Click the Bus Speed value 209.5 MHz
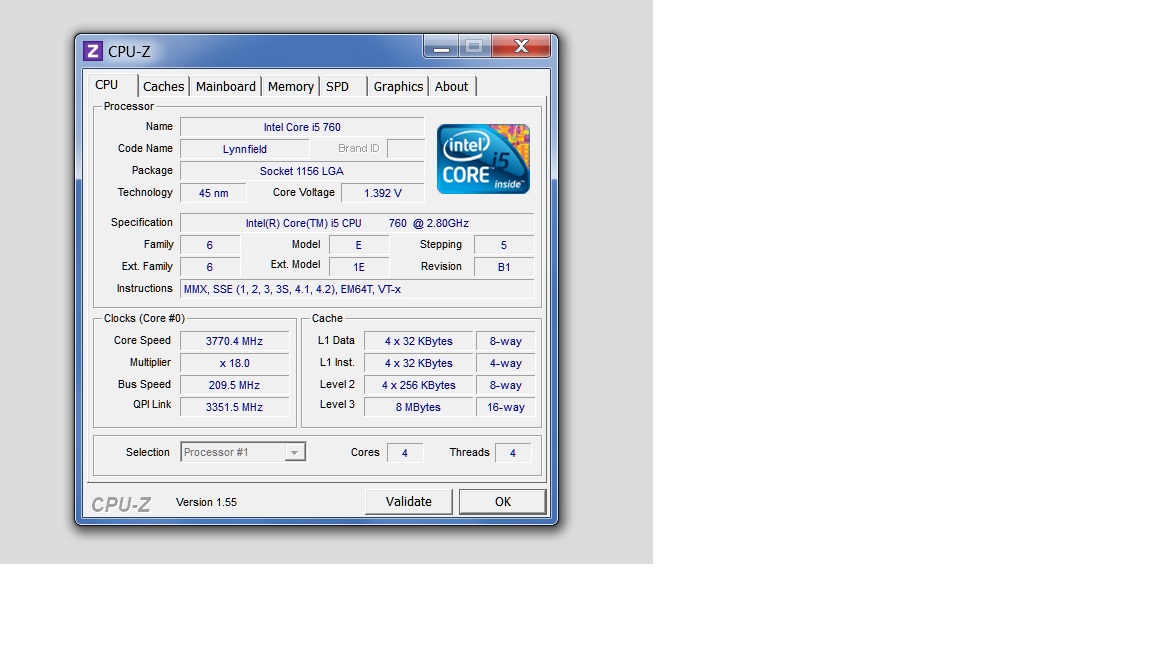 (234, 385)
